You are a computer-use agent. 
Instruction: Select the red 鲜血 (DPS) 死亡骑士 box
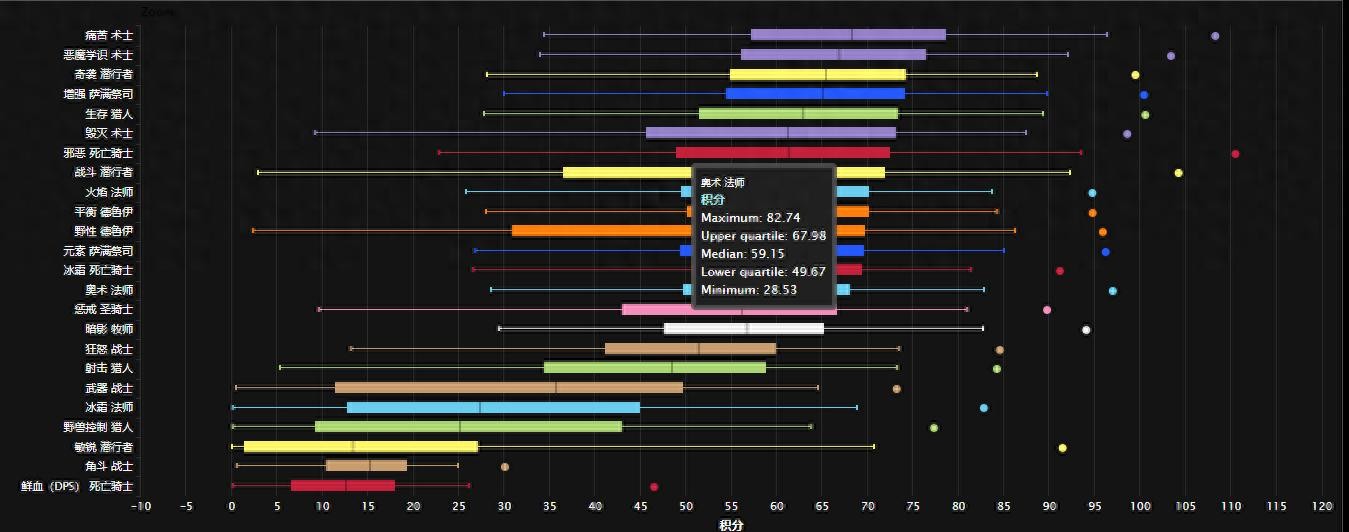[x=342, y=486]
